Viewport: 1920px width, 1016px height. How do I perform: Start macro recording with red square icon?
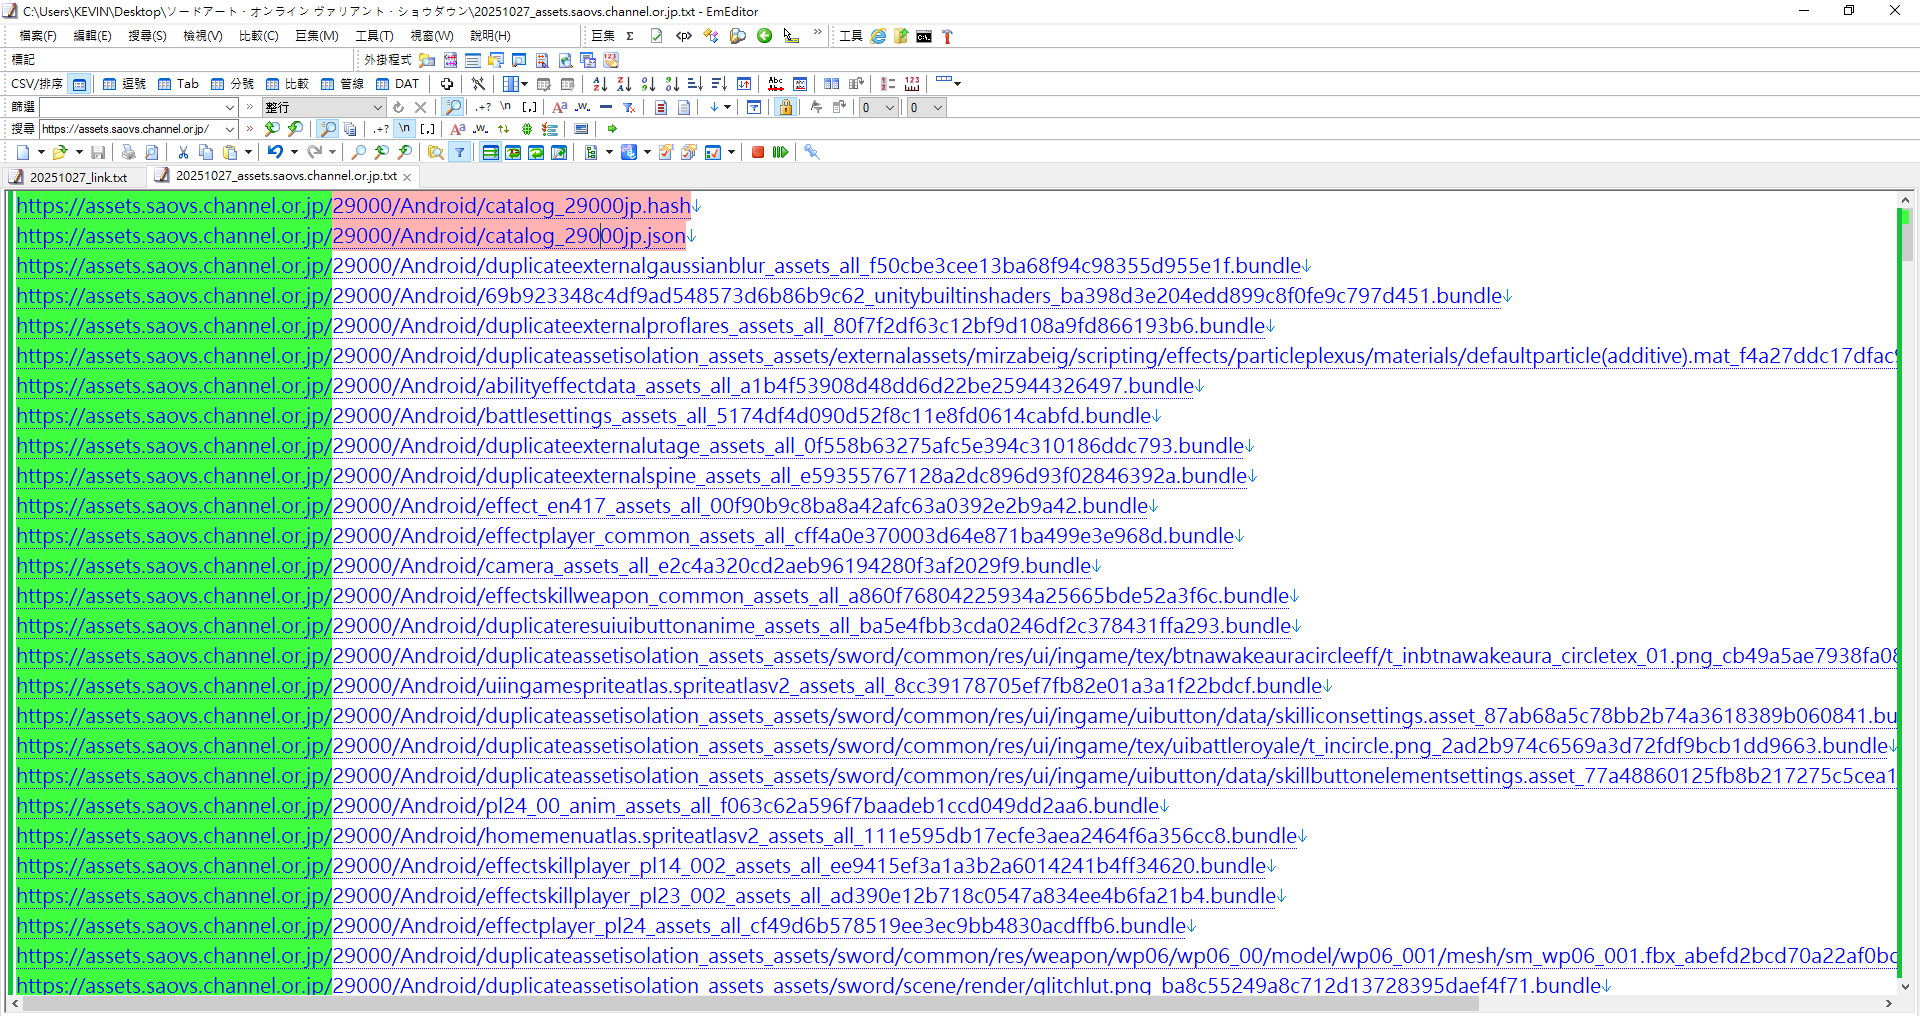point(758,152)
